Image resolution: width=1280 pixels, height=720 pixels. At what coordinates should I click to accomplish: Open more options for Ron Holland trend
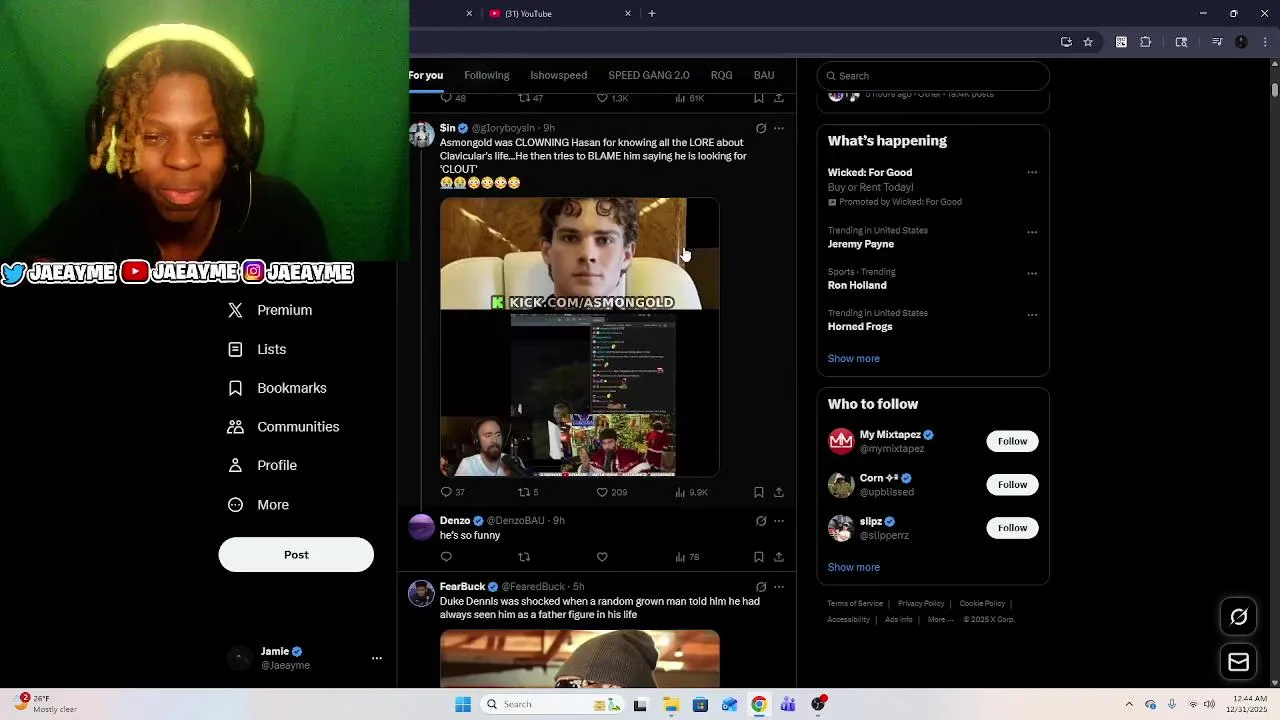click(1032, 273)
